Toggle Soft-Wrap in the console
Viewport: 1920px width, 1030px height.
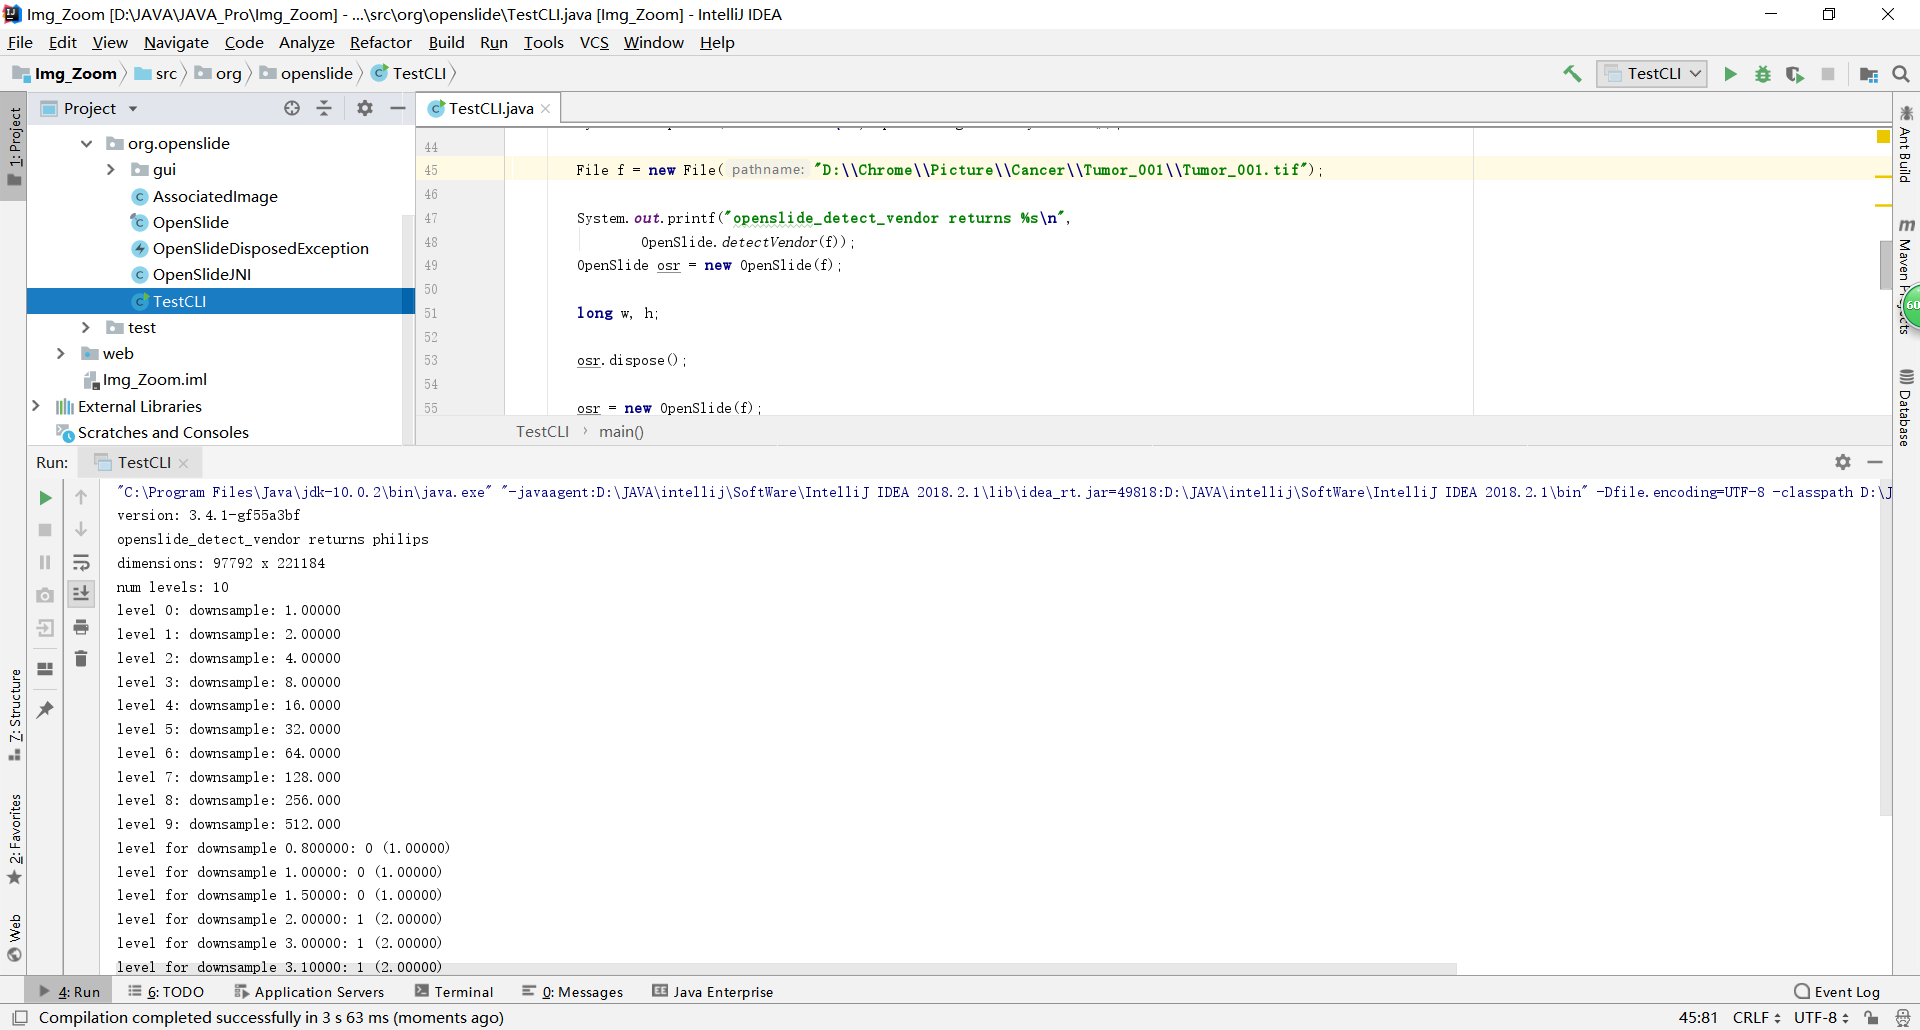(81, 562)
